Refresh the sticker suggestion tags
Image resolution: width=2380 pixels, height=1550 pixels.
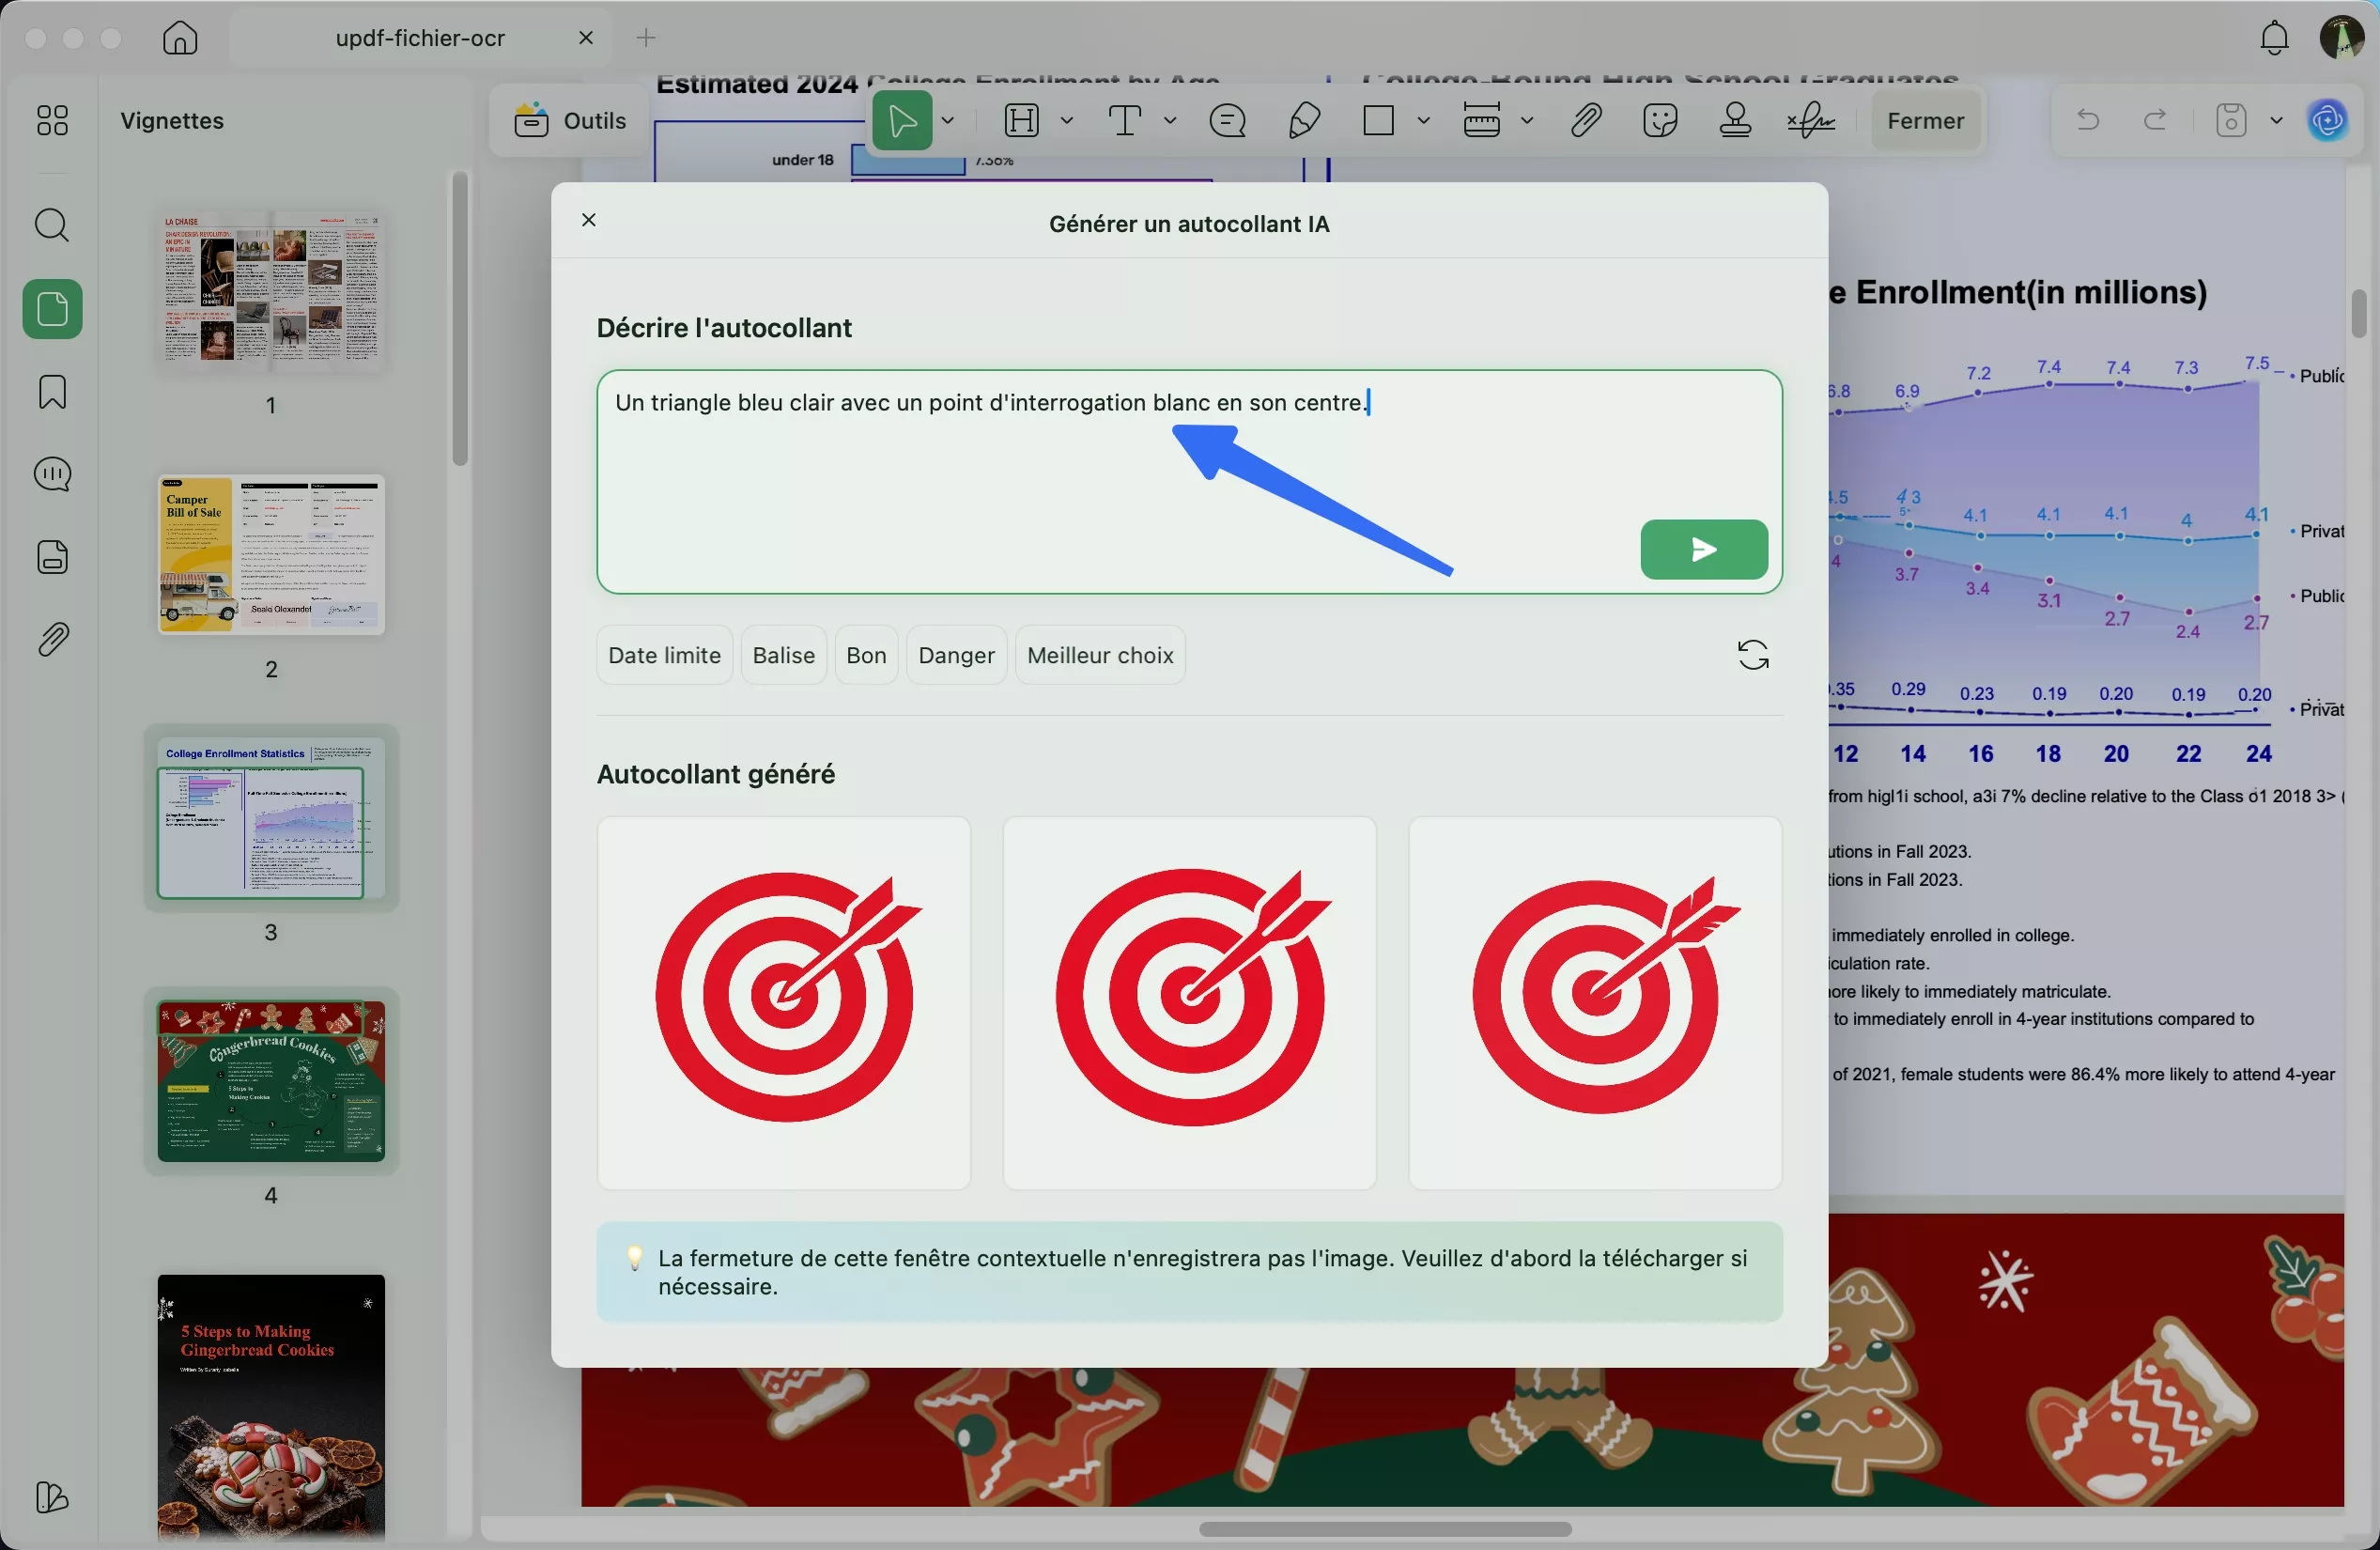(1752, 655)
